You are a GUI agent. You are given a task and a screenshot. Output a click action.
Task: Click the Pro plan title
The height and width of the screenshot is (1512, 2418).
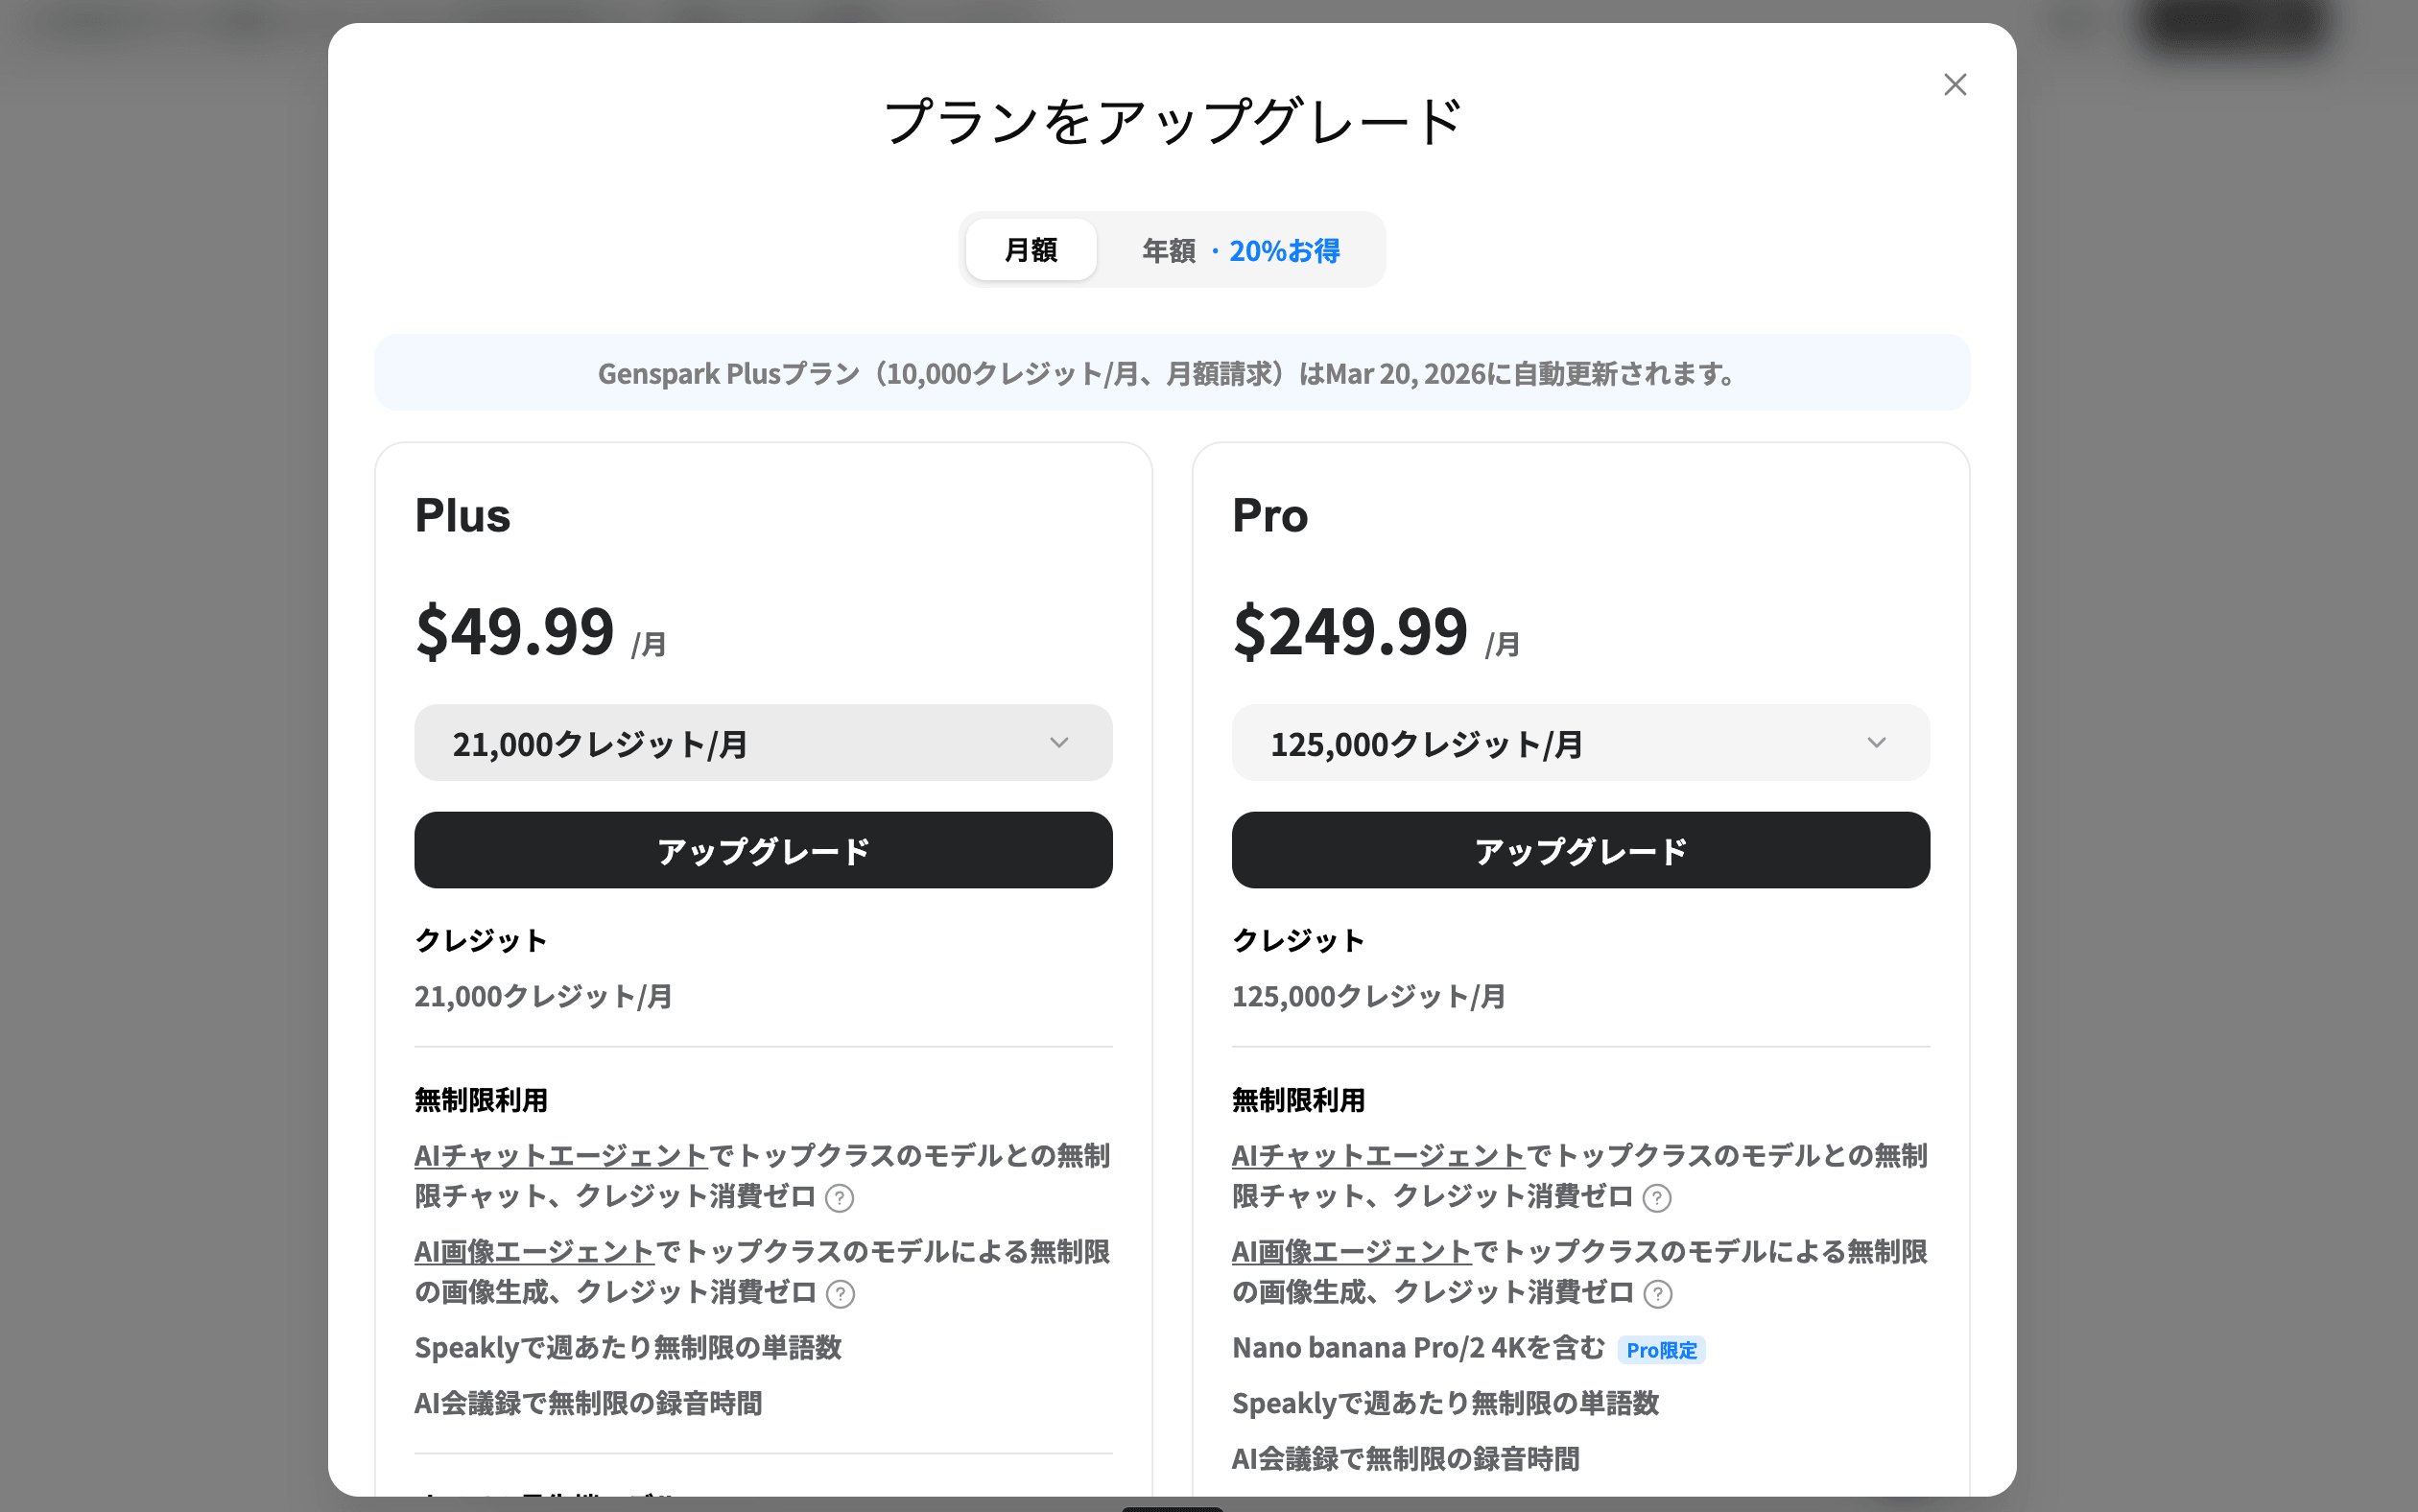click(x=1269, y=516)
